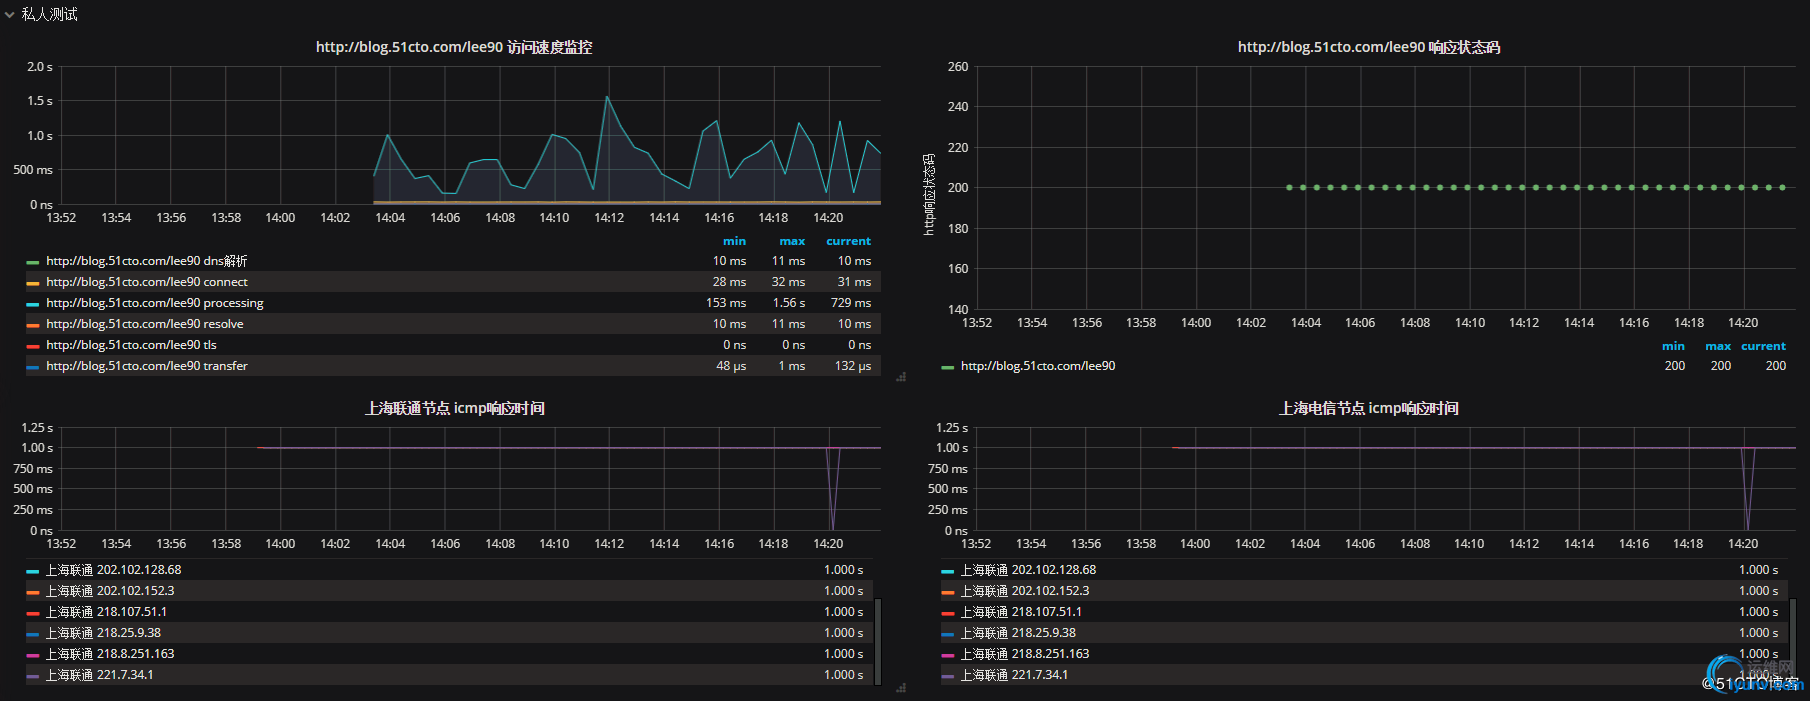Open 上海联通节点 icmp响应时间 panel title menu
The width and height of the screenshot is (1810, 701).
[x=454, y=408]
